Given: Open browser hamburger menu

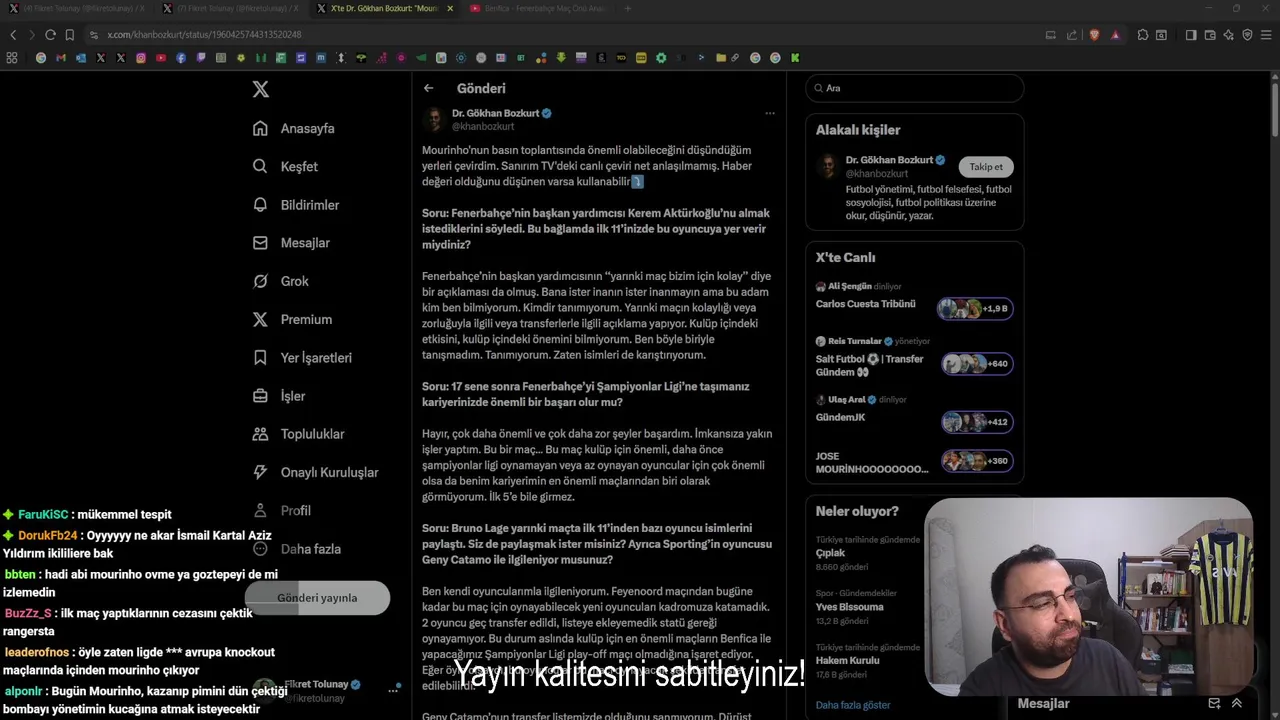Looking at the screenshot, I should pyautogui.click(x=1266, y=35).
